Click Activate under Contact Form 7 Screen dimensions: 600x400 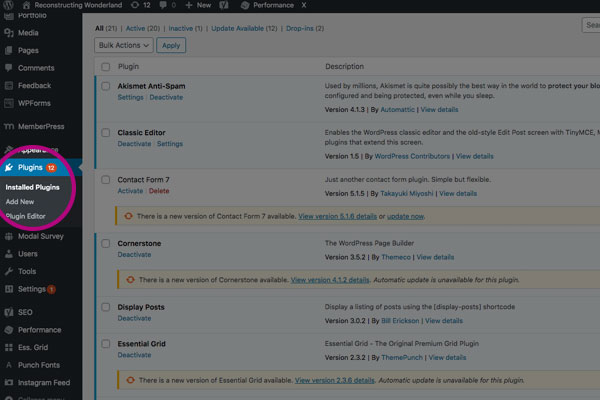point(130,190)
